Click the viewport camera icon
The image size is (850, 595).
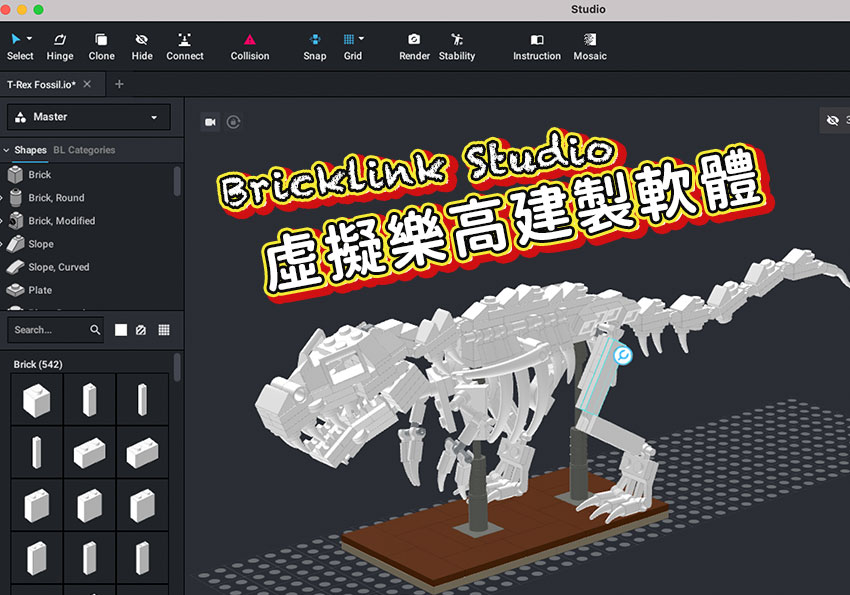click(x=210, y=122)
